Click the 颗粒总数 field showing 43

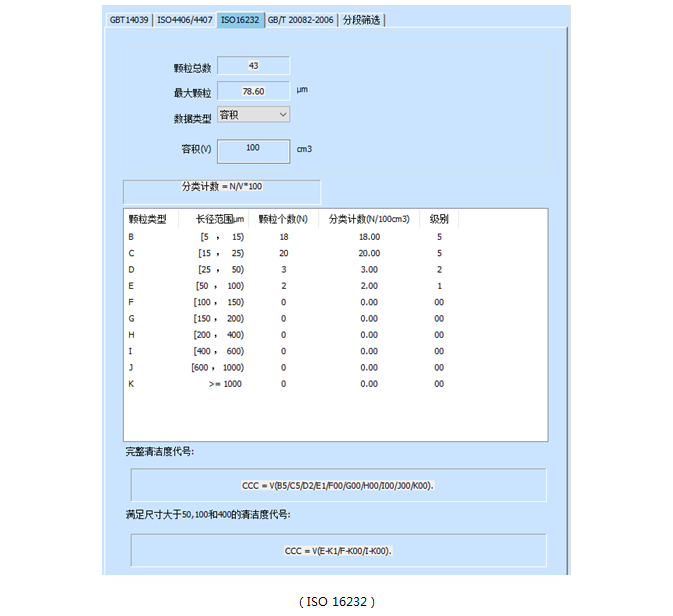pos(253,66)
